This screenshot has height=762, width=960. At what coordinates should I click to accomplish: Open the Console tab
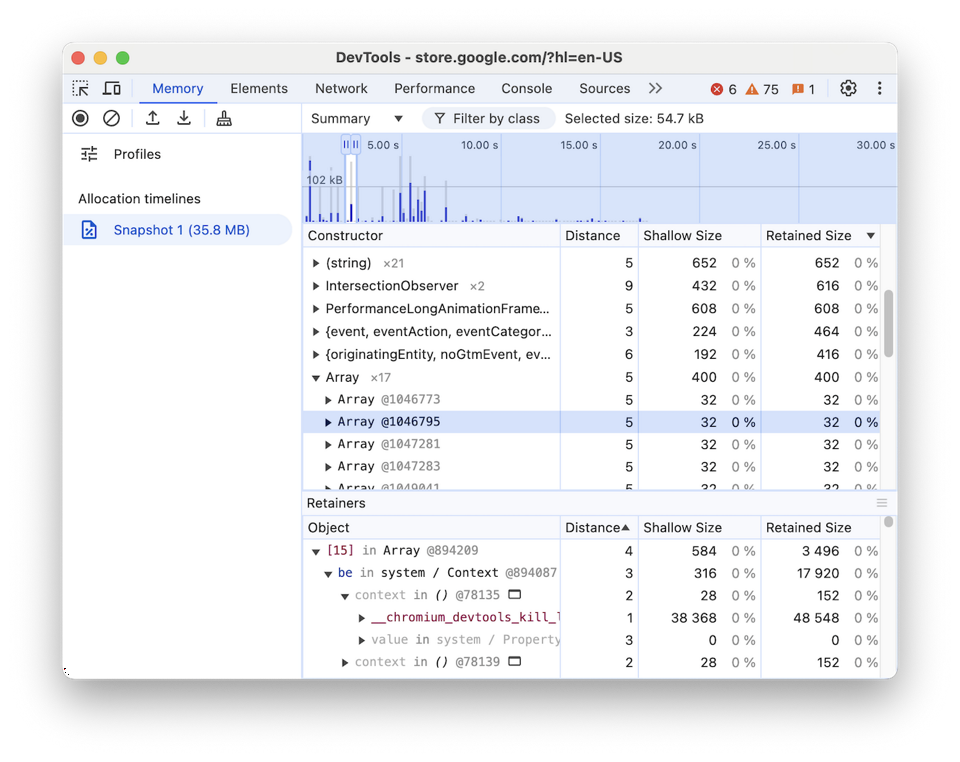[526, 88]
